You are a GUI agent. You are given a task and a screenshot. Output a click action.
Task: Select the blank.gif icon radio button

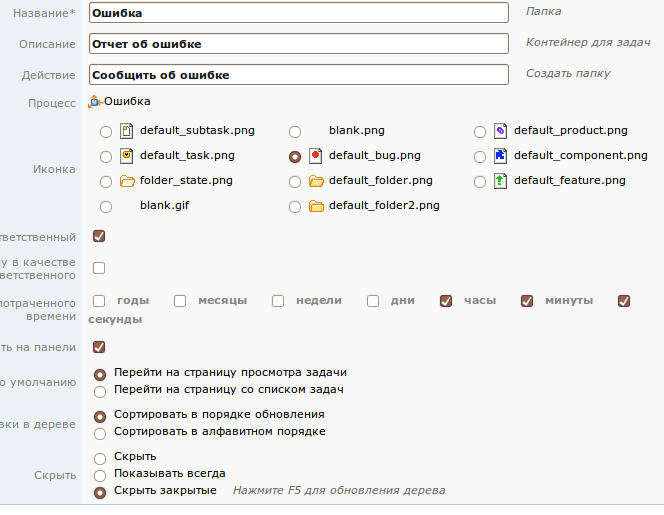106,207
